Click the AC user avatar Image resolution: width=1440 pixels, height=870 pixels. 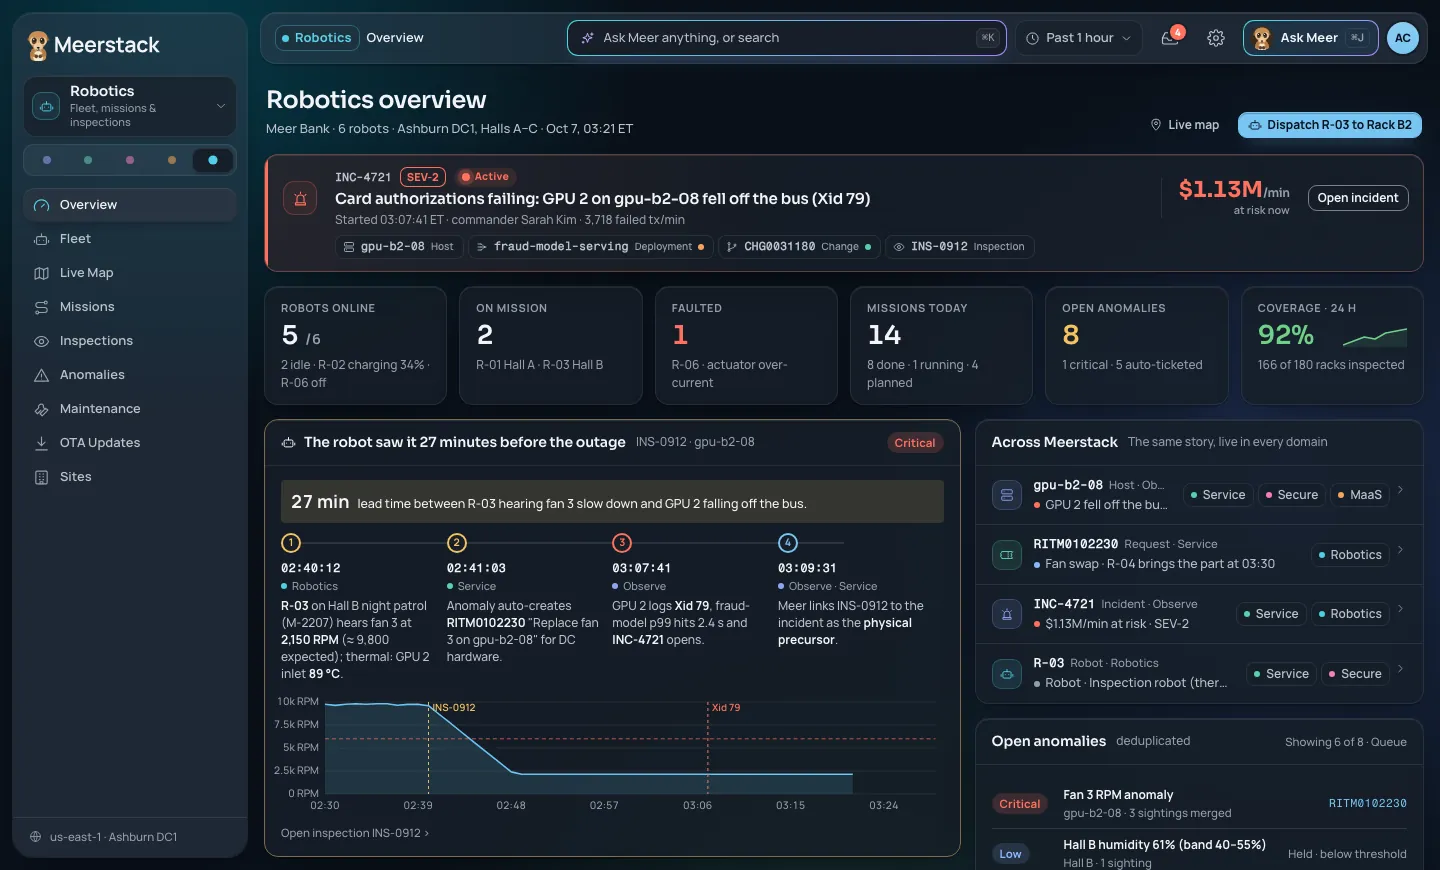1403,38
